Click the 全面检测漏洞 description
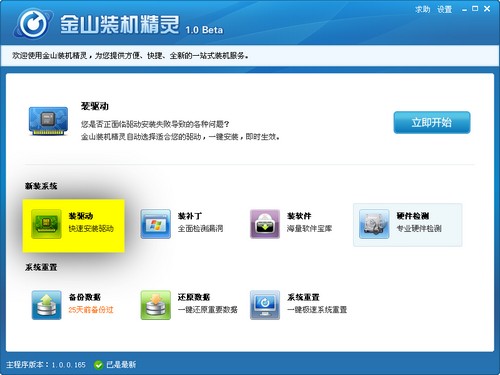The image size is (500, 375). tap(200, 229)
